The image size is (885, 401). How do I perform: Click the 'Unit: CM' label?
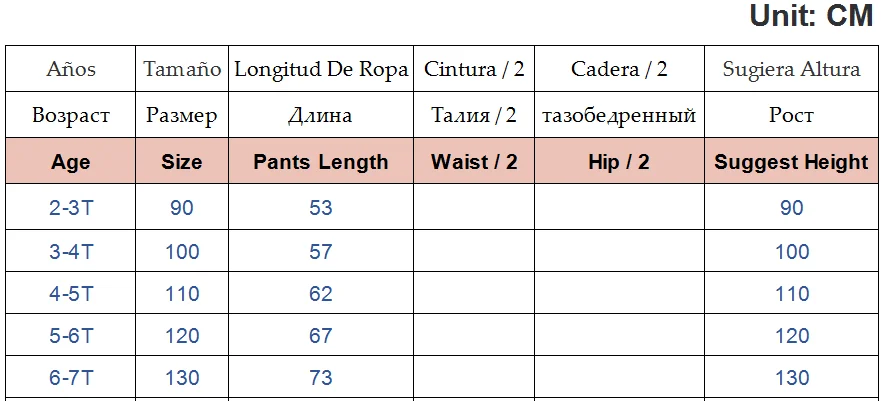(811, 16)
